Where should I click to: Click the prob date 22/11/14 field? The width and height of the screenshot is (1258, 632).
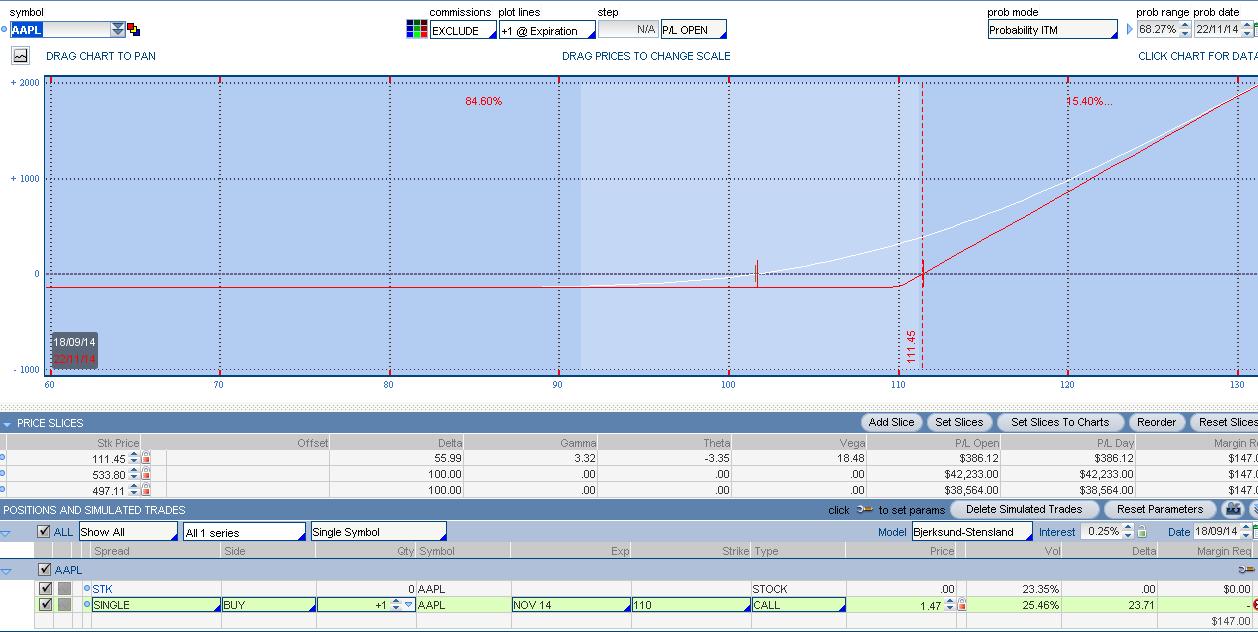click(x=1217, y=30)
